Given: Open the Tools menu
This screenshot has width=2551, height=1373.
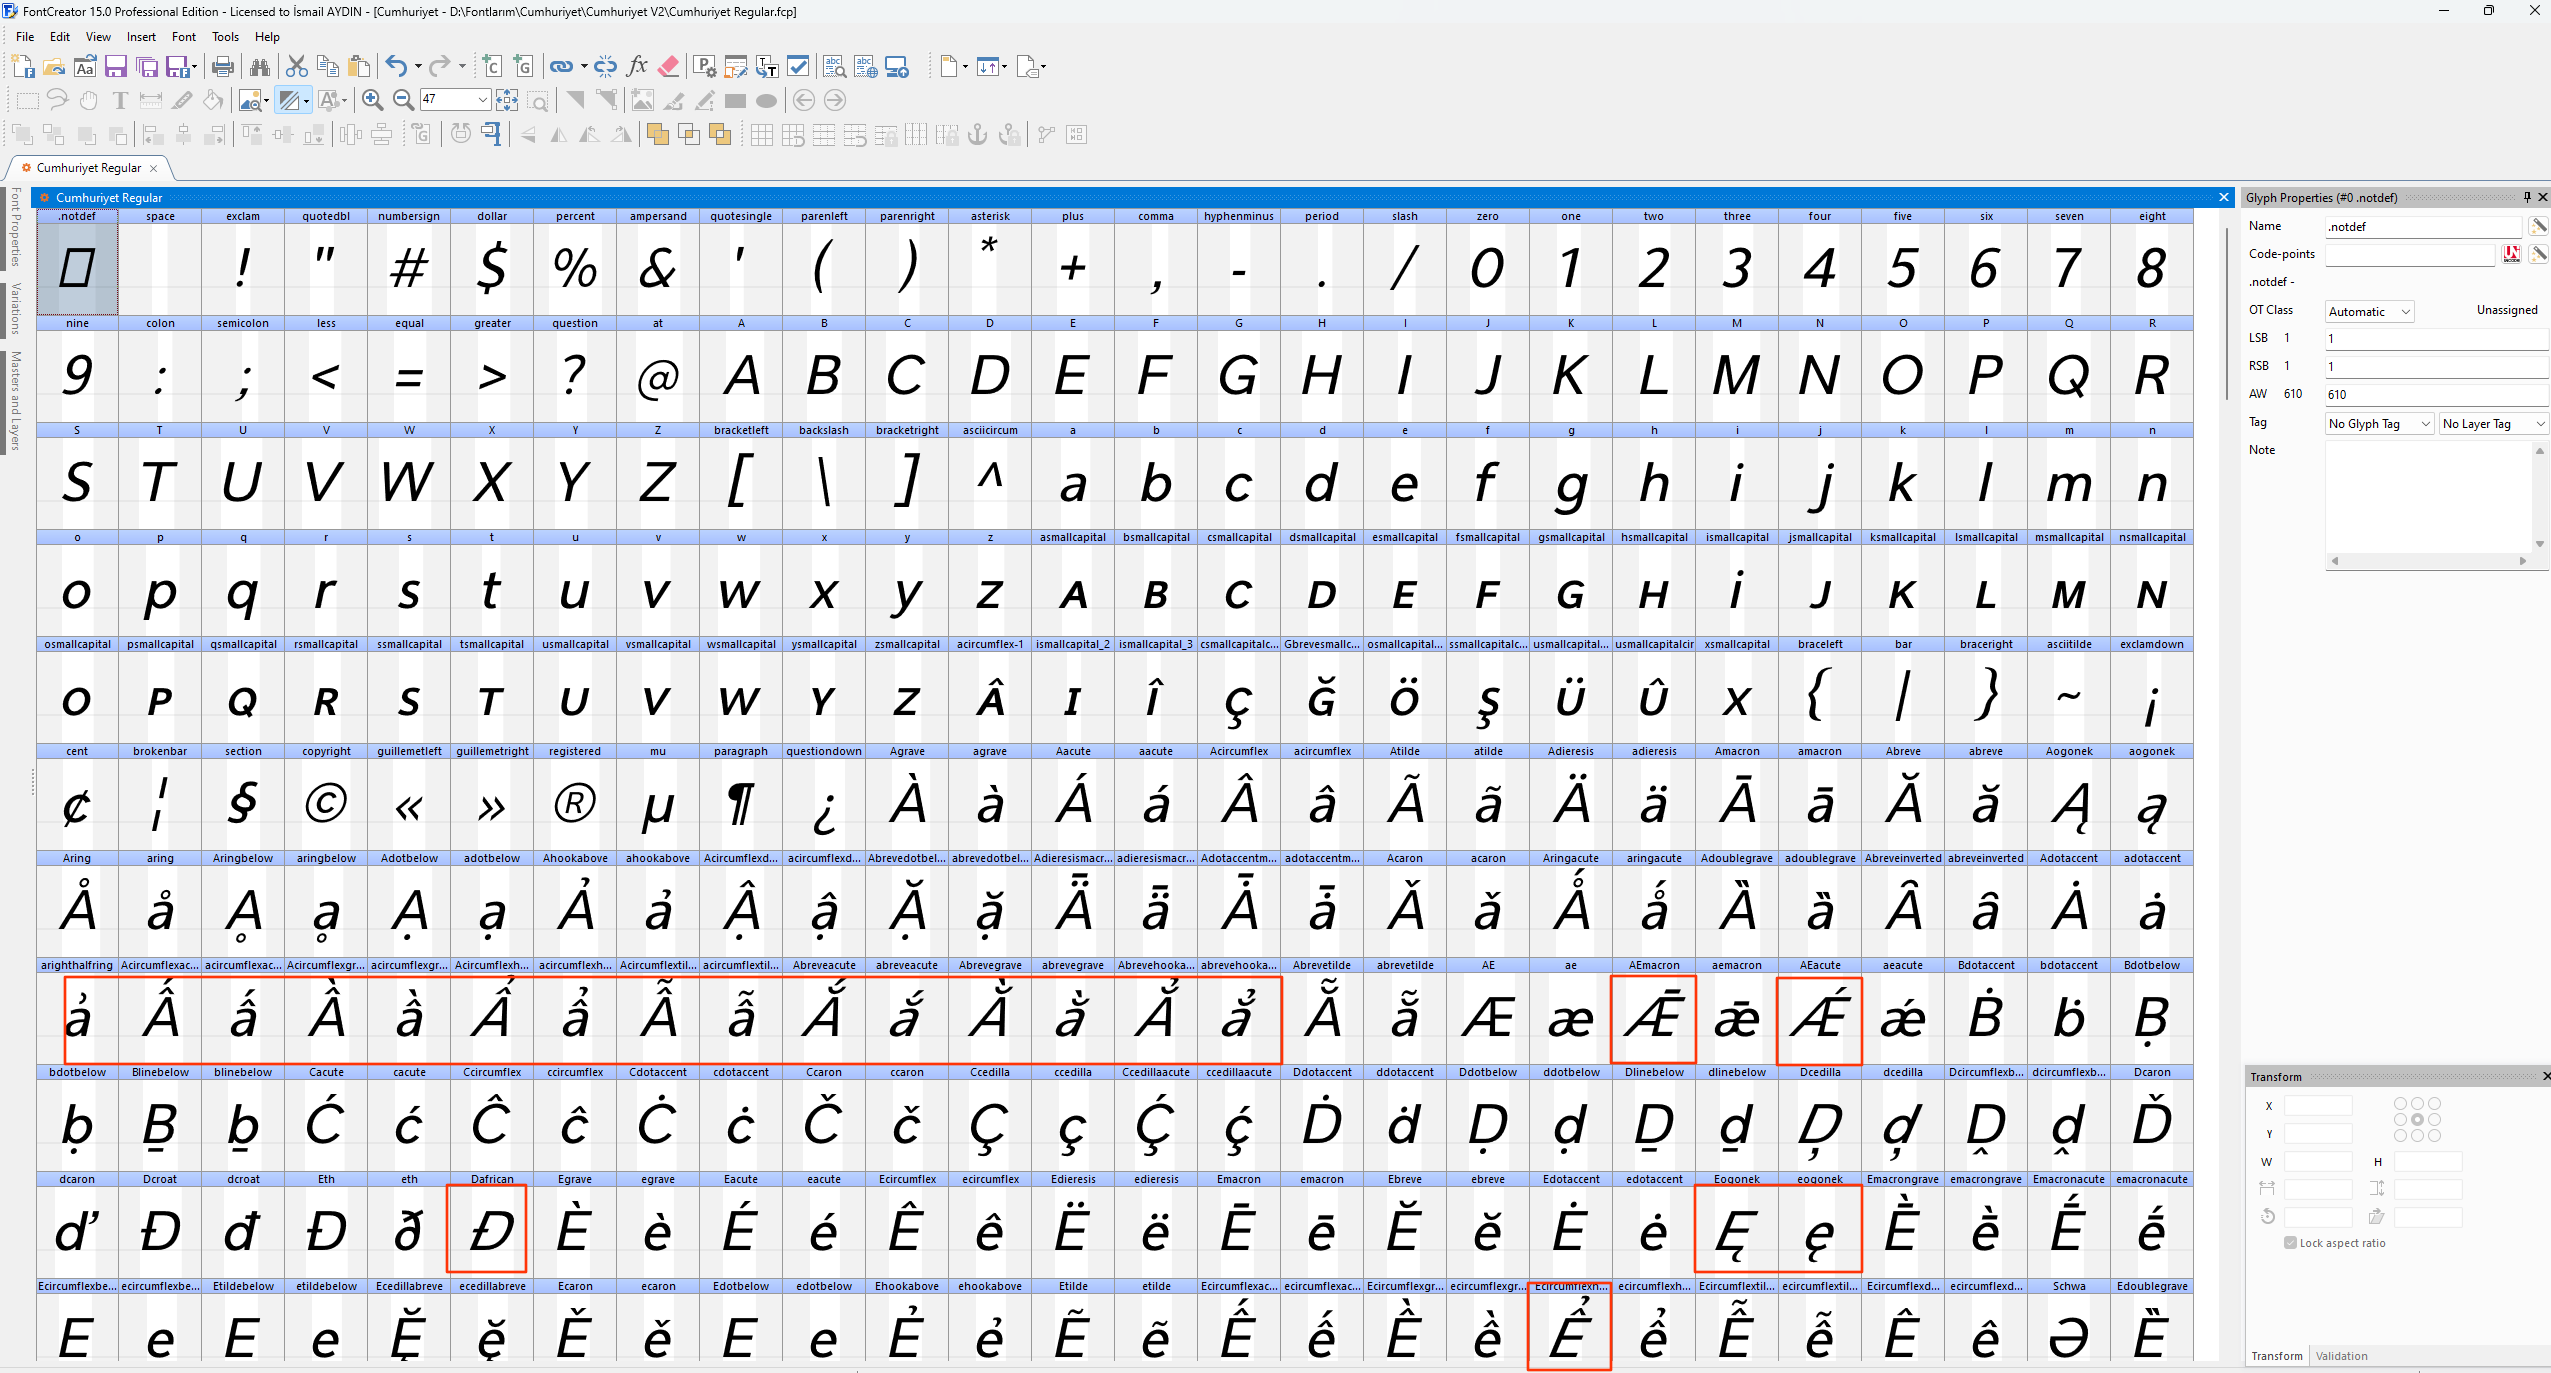Looking at the screenshot, I should 225,37.
